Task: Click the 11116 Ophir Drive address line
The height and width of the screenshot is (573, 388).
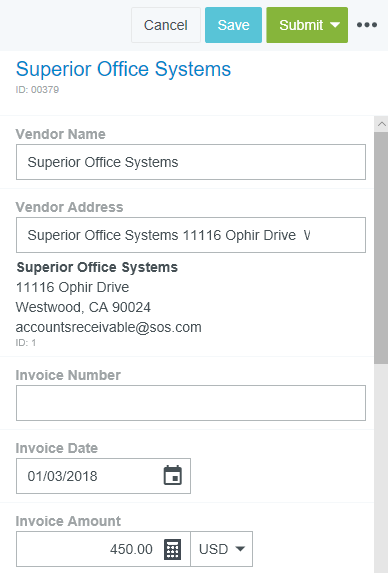Action: click(x=72, y=287)
